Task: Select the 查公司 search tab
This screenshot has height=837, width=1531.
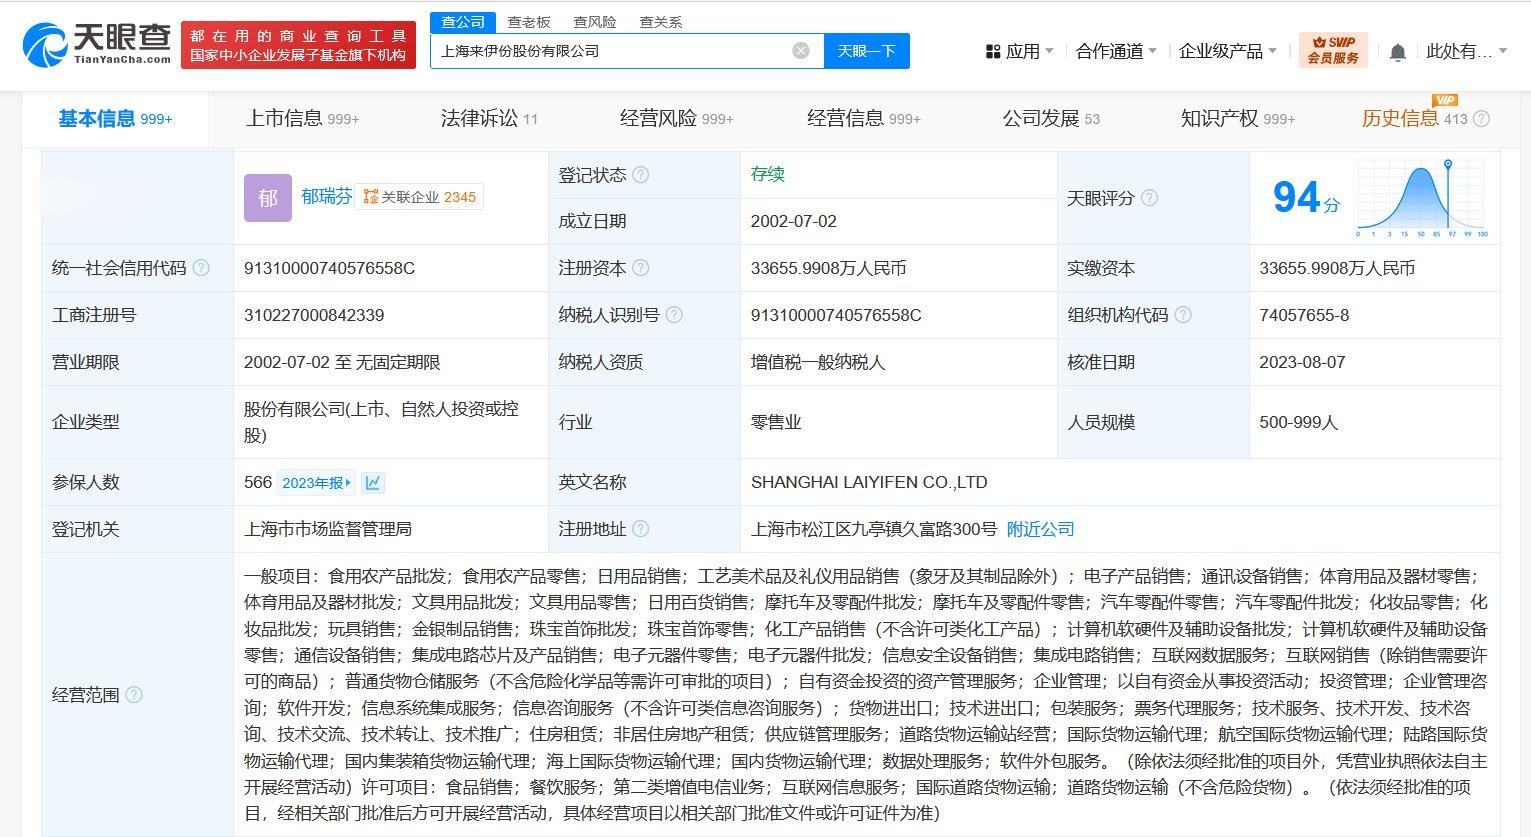Action: (x=463, y=22)
